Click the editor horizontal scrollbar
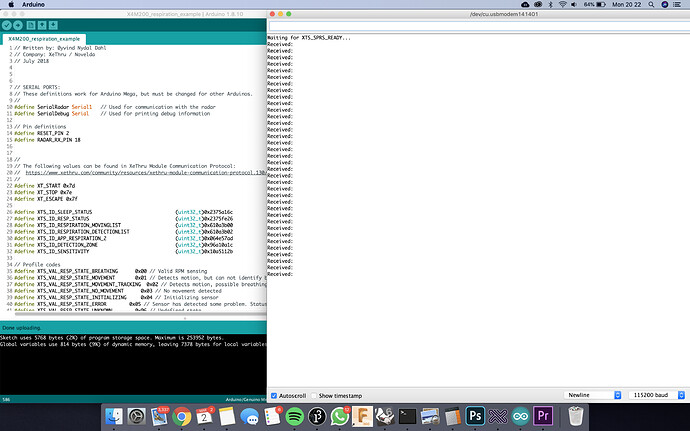This screenshot has height=431, width=690. click(140, 314)
